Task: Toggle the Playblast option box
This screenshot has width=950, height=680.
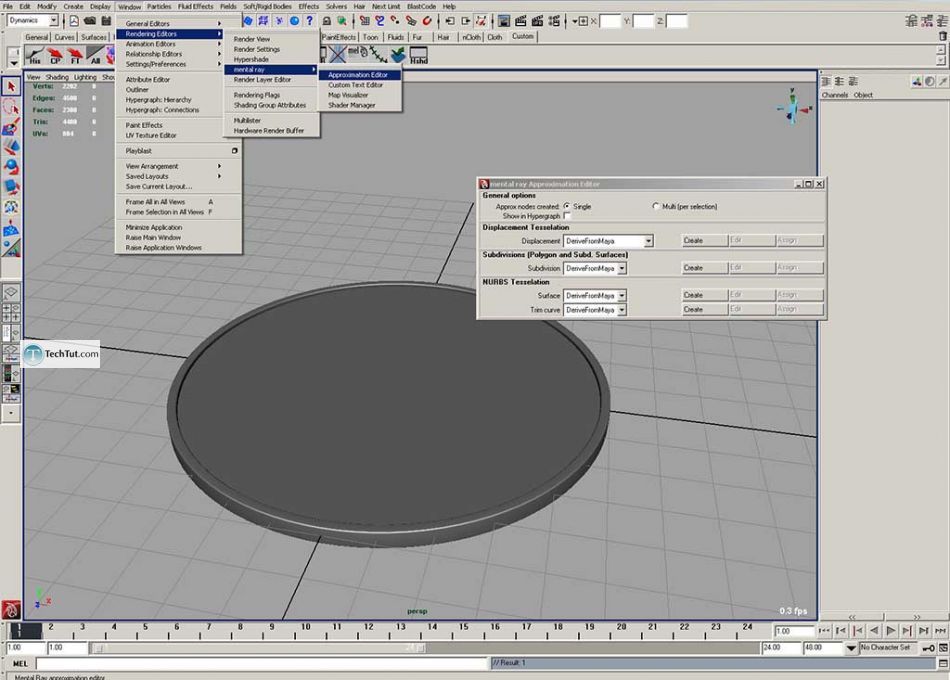Action: (234, 150)
